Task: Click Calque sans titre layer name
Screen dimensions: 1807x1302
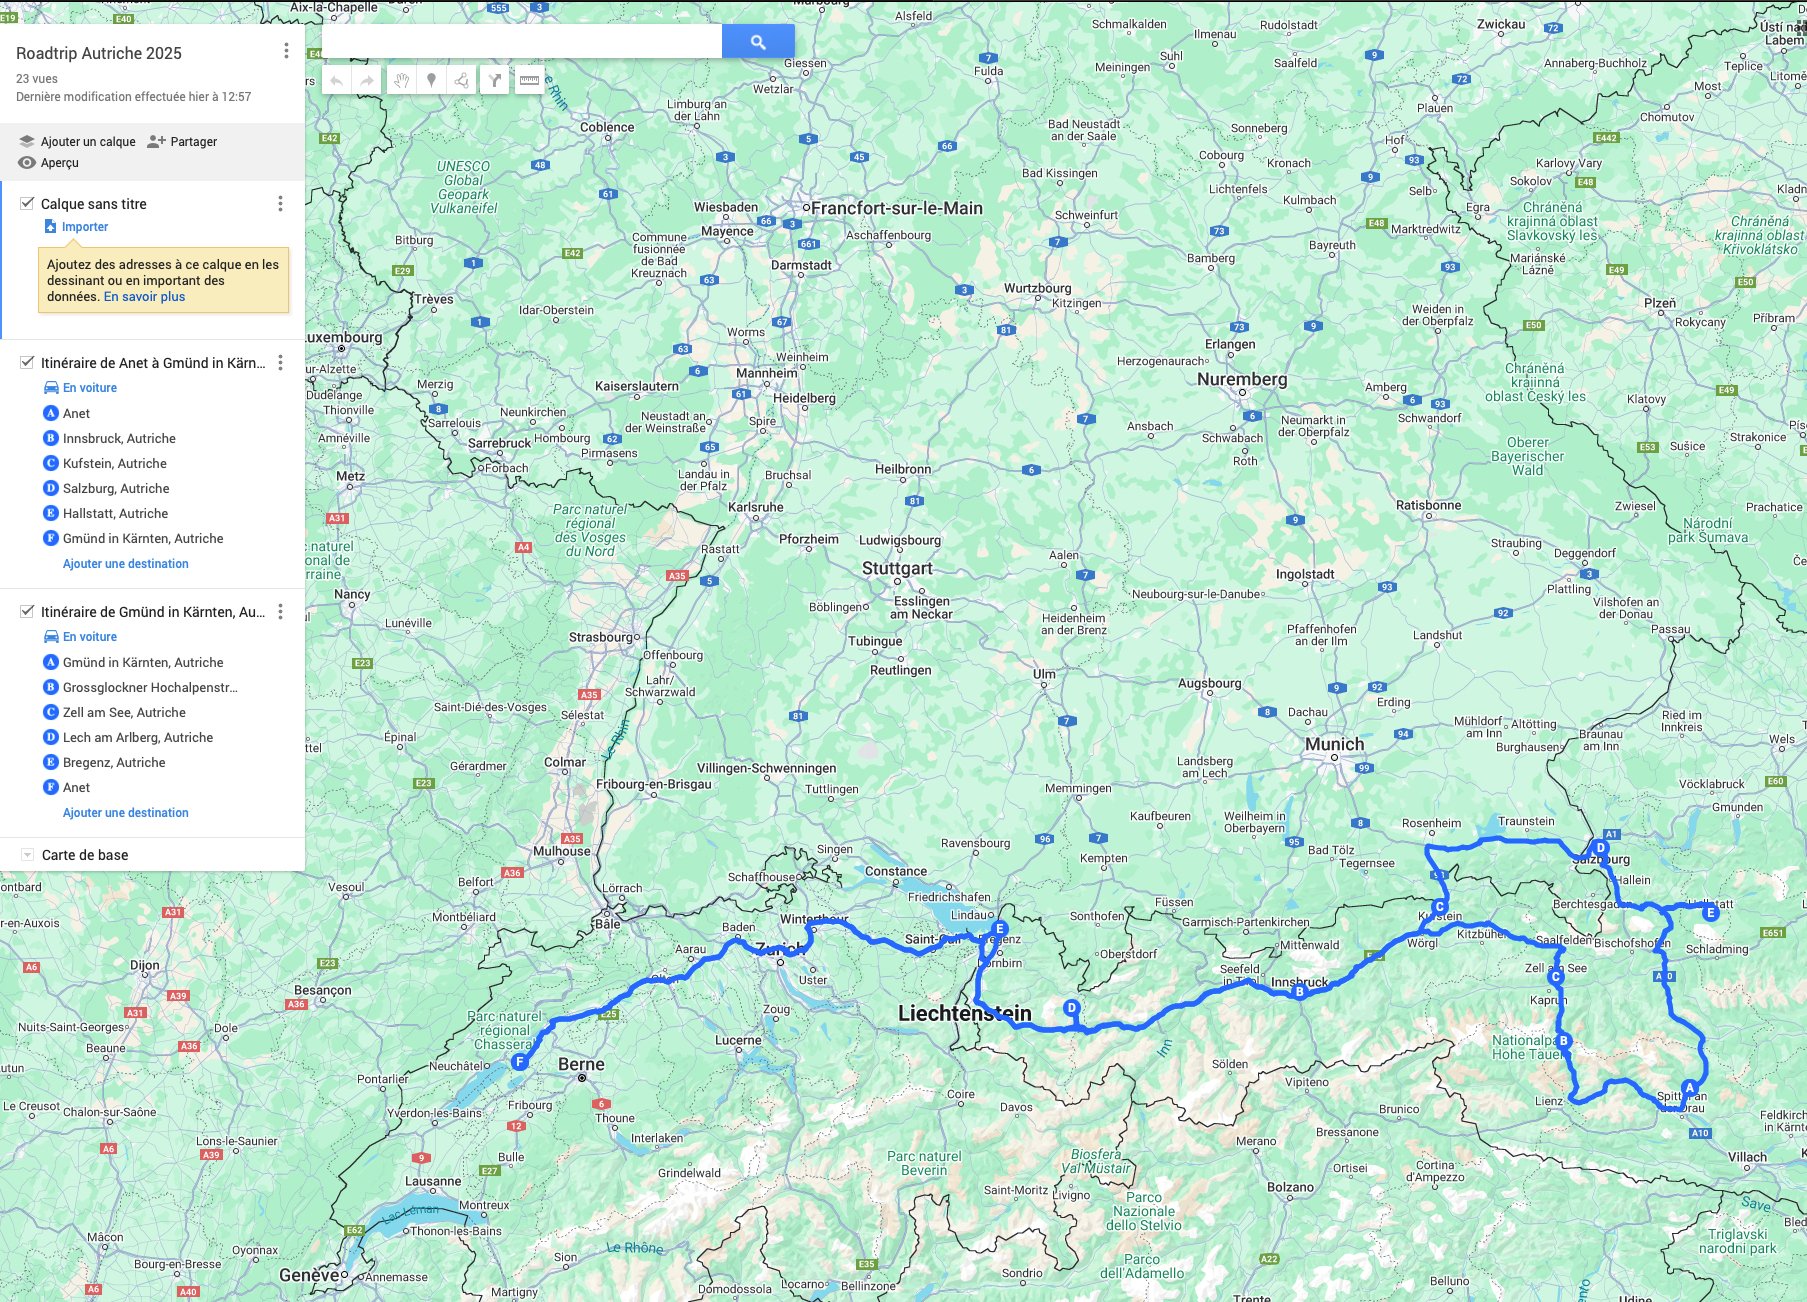Action: pyautogui.click(x=94, y=204)
